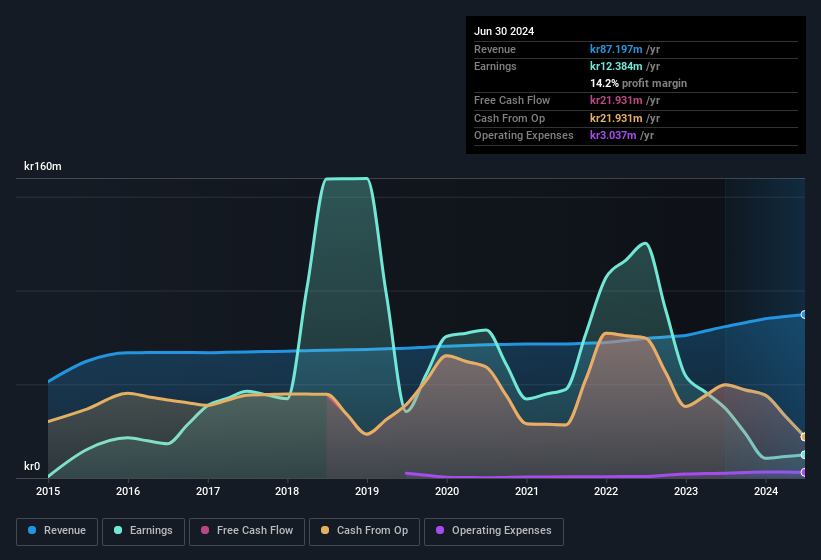Click the 2024 x-axis label
Image resolution: width=821 pixels, height=560 pixels.
(766, 491)
